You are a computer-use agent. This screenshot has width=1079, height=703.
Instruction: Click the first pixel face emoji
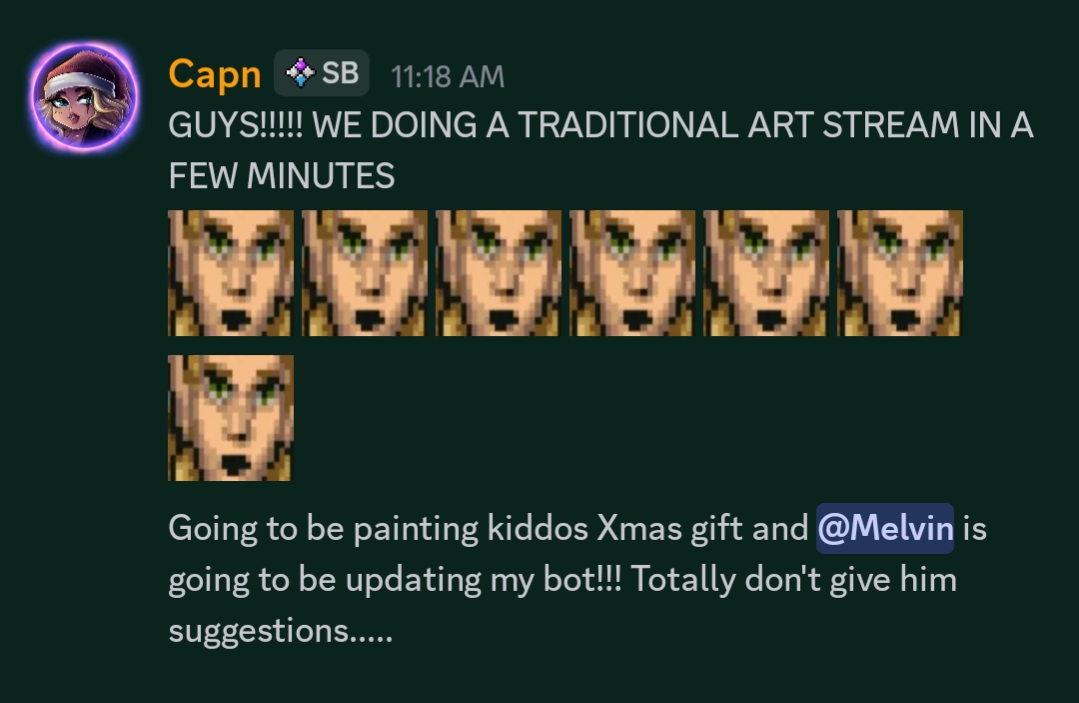pyautogui.click(x=231, y=272)
